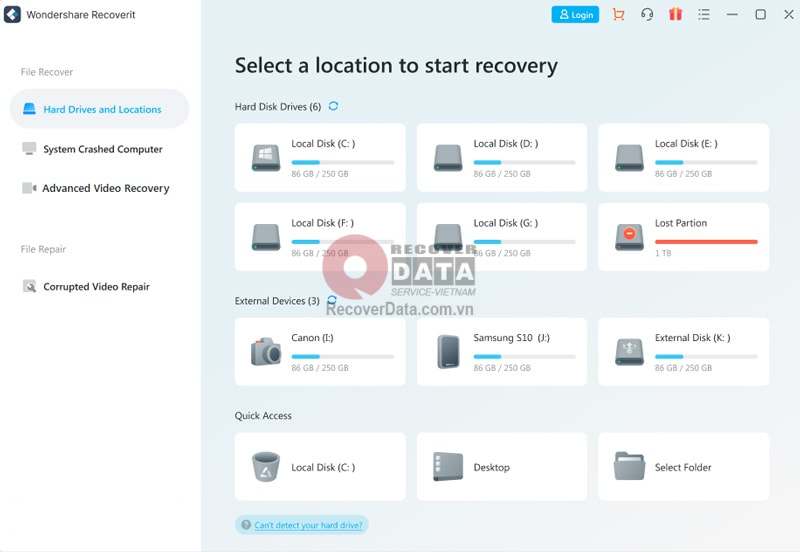This screenshot has height=552, width=800.
Task: Click the Advanced Video Recovery camera icon
Action: pos(29,188)
